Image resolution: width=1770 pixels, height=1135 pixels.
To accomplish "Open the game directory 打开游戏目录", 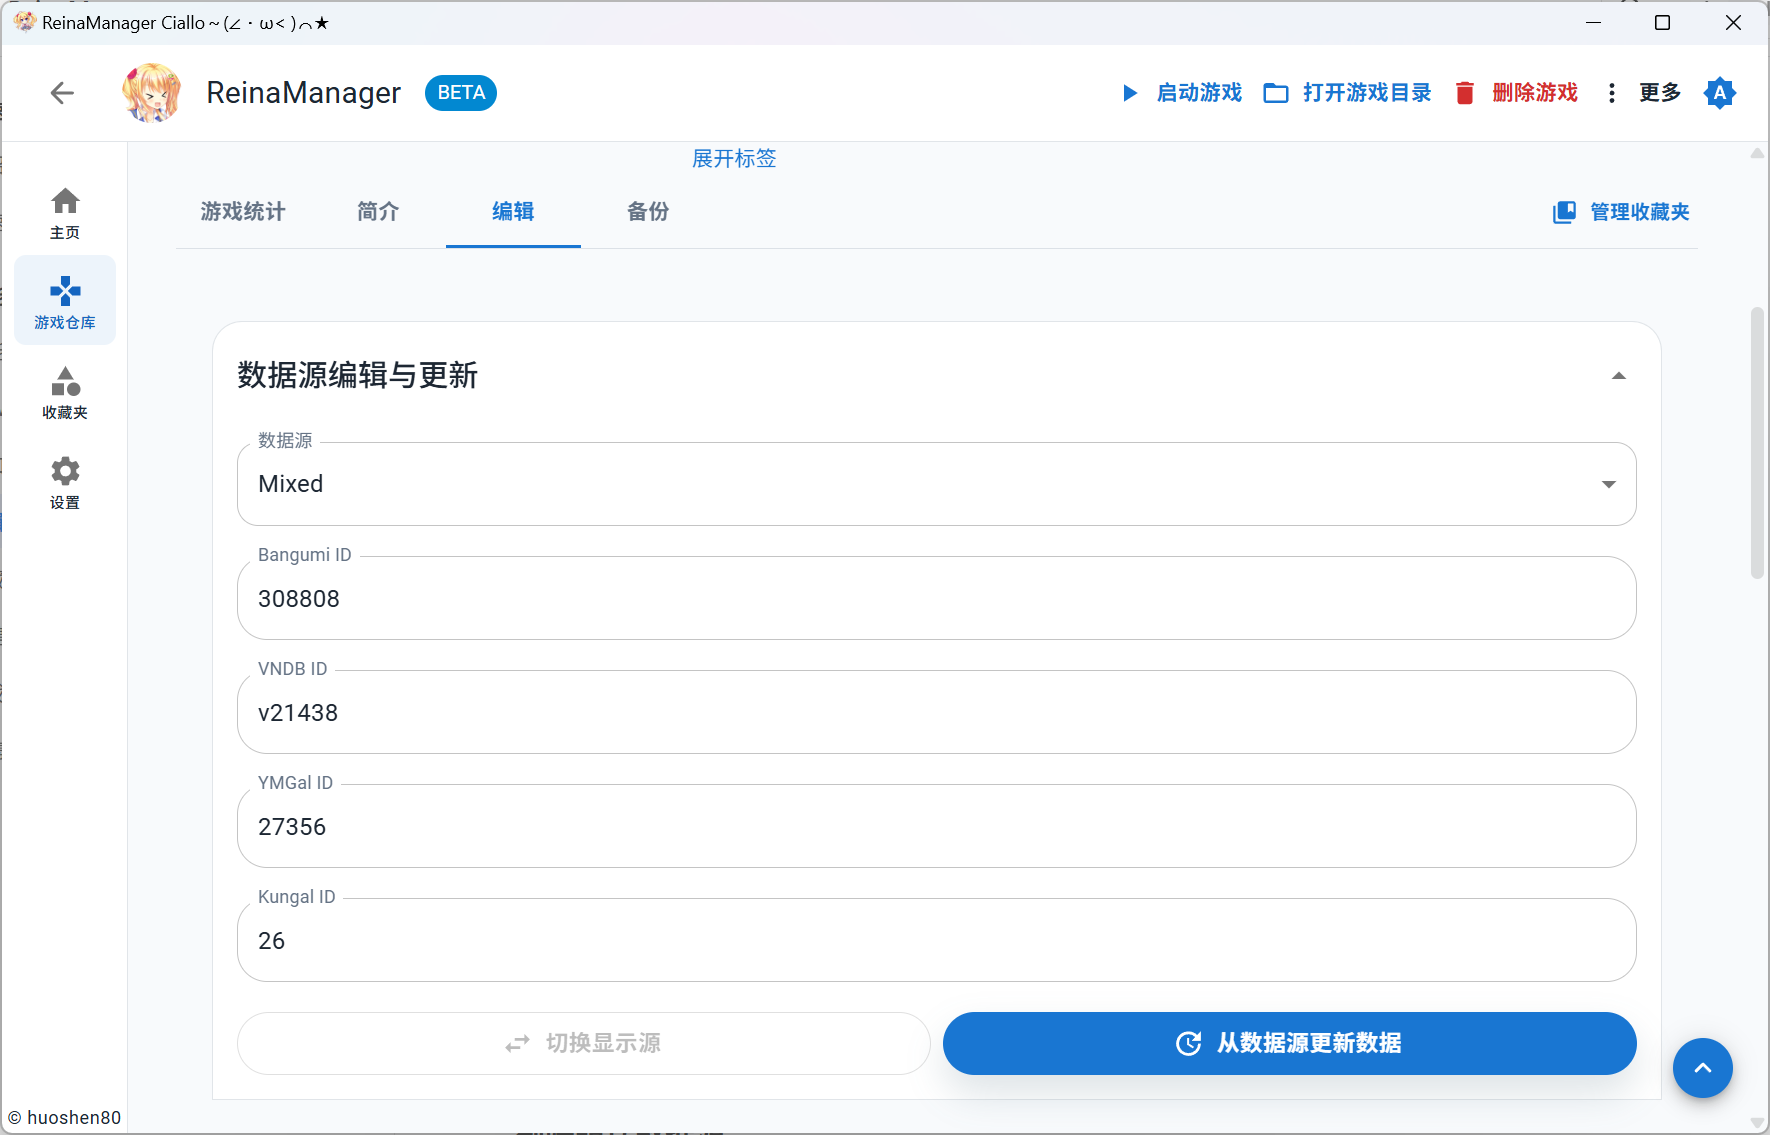I will click(x=1348, y=93).
